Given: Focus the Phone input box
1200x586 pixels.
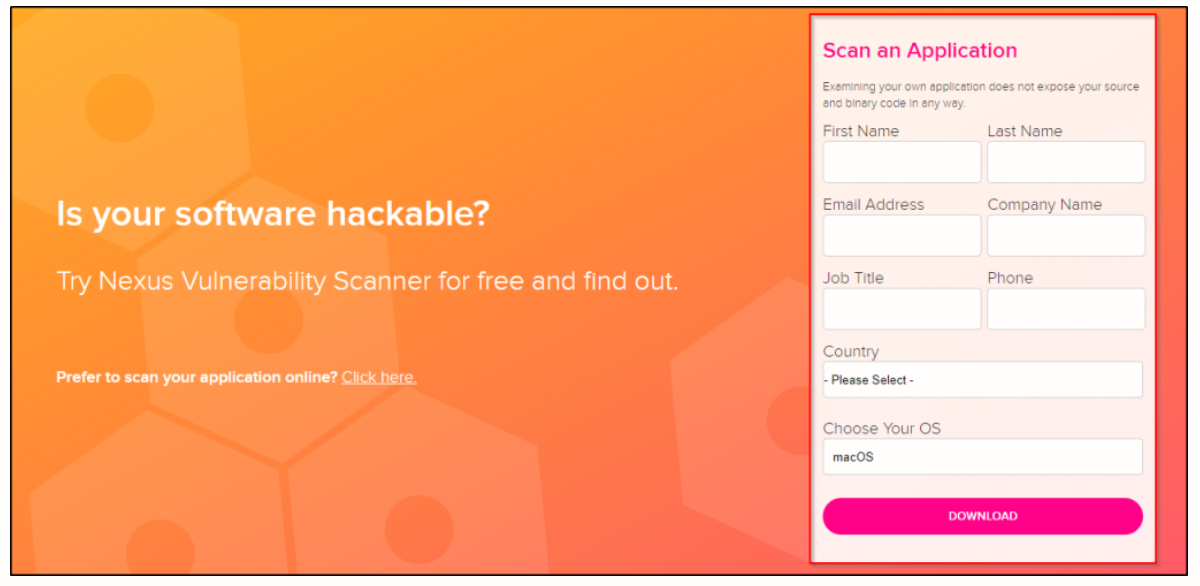Looking at the screenshot, I should click(1066, 308).
